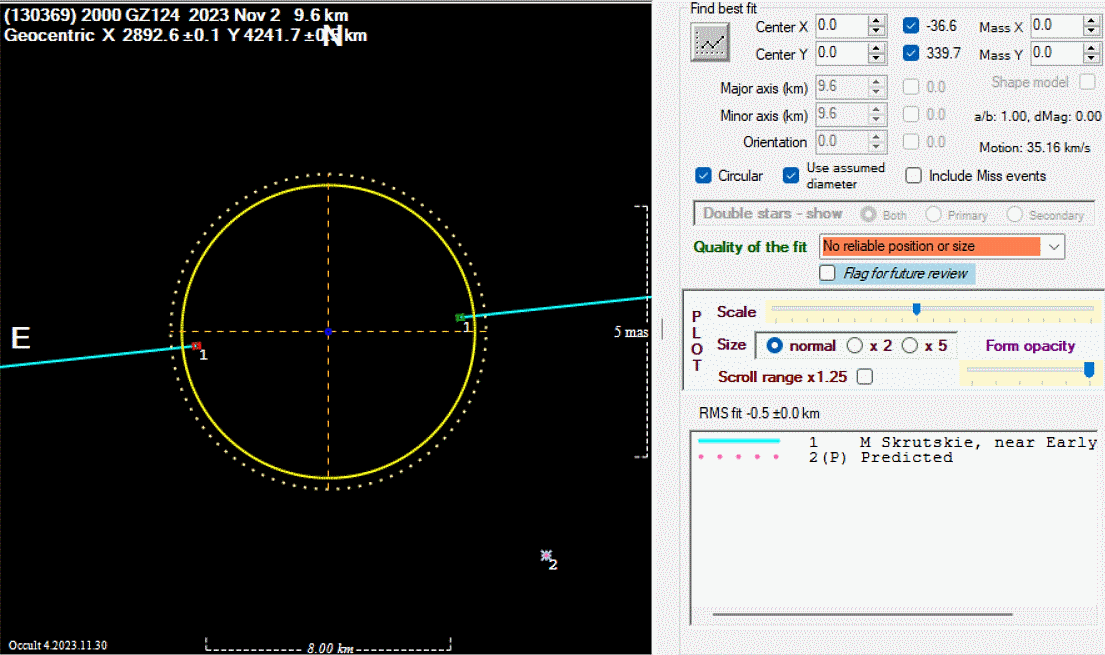Click the red chord 1 marker on the east limb
The width and height of the screenshot is (1105, 655).
coord(196,346)
